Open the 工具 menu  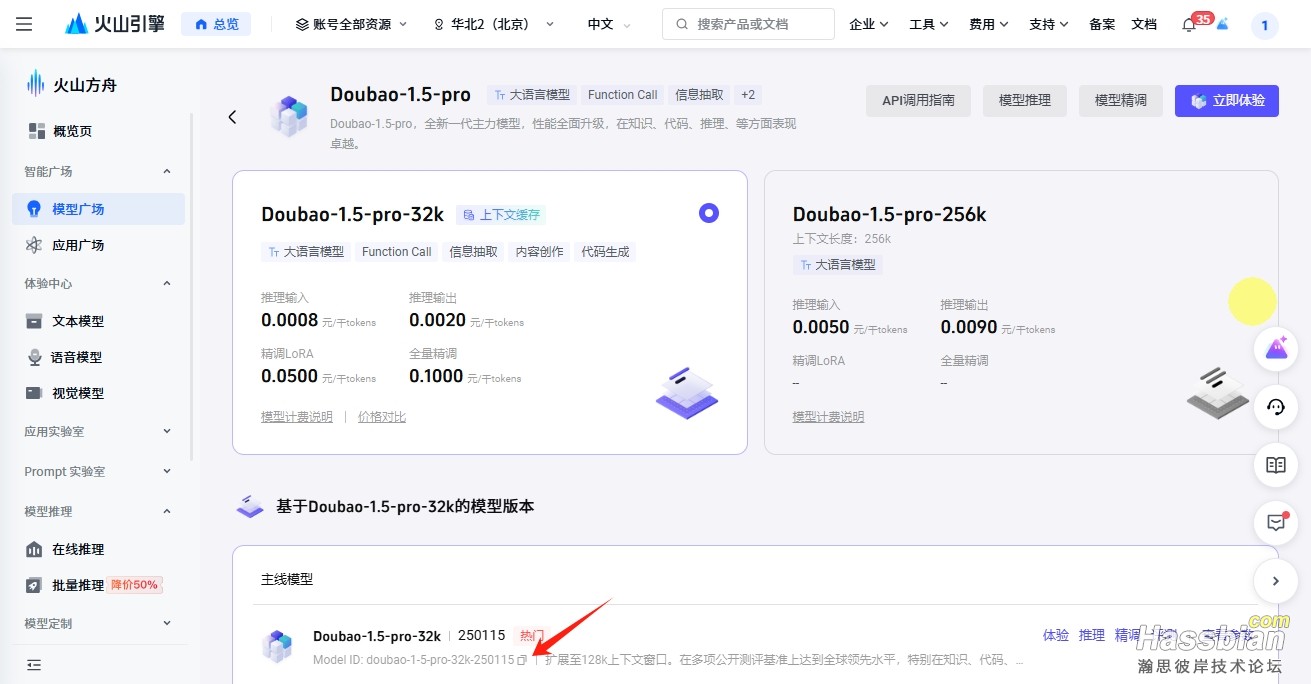(929, 24)
